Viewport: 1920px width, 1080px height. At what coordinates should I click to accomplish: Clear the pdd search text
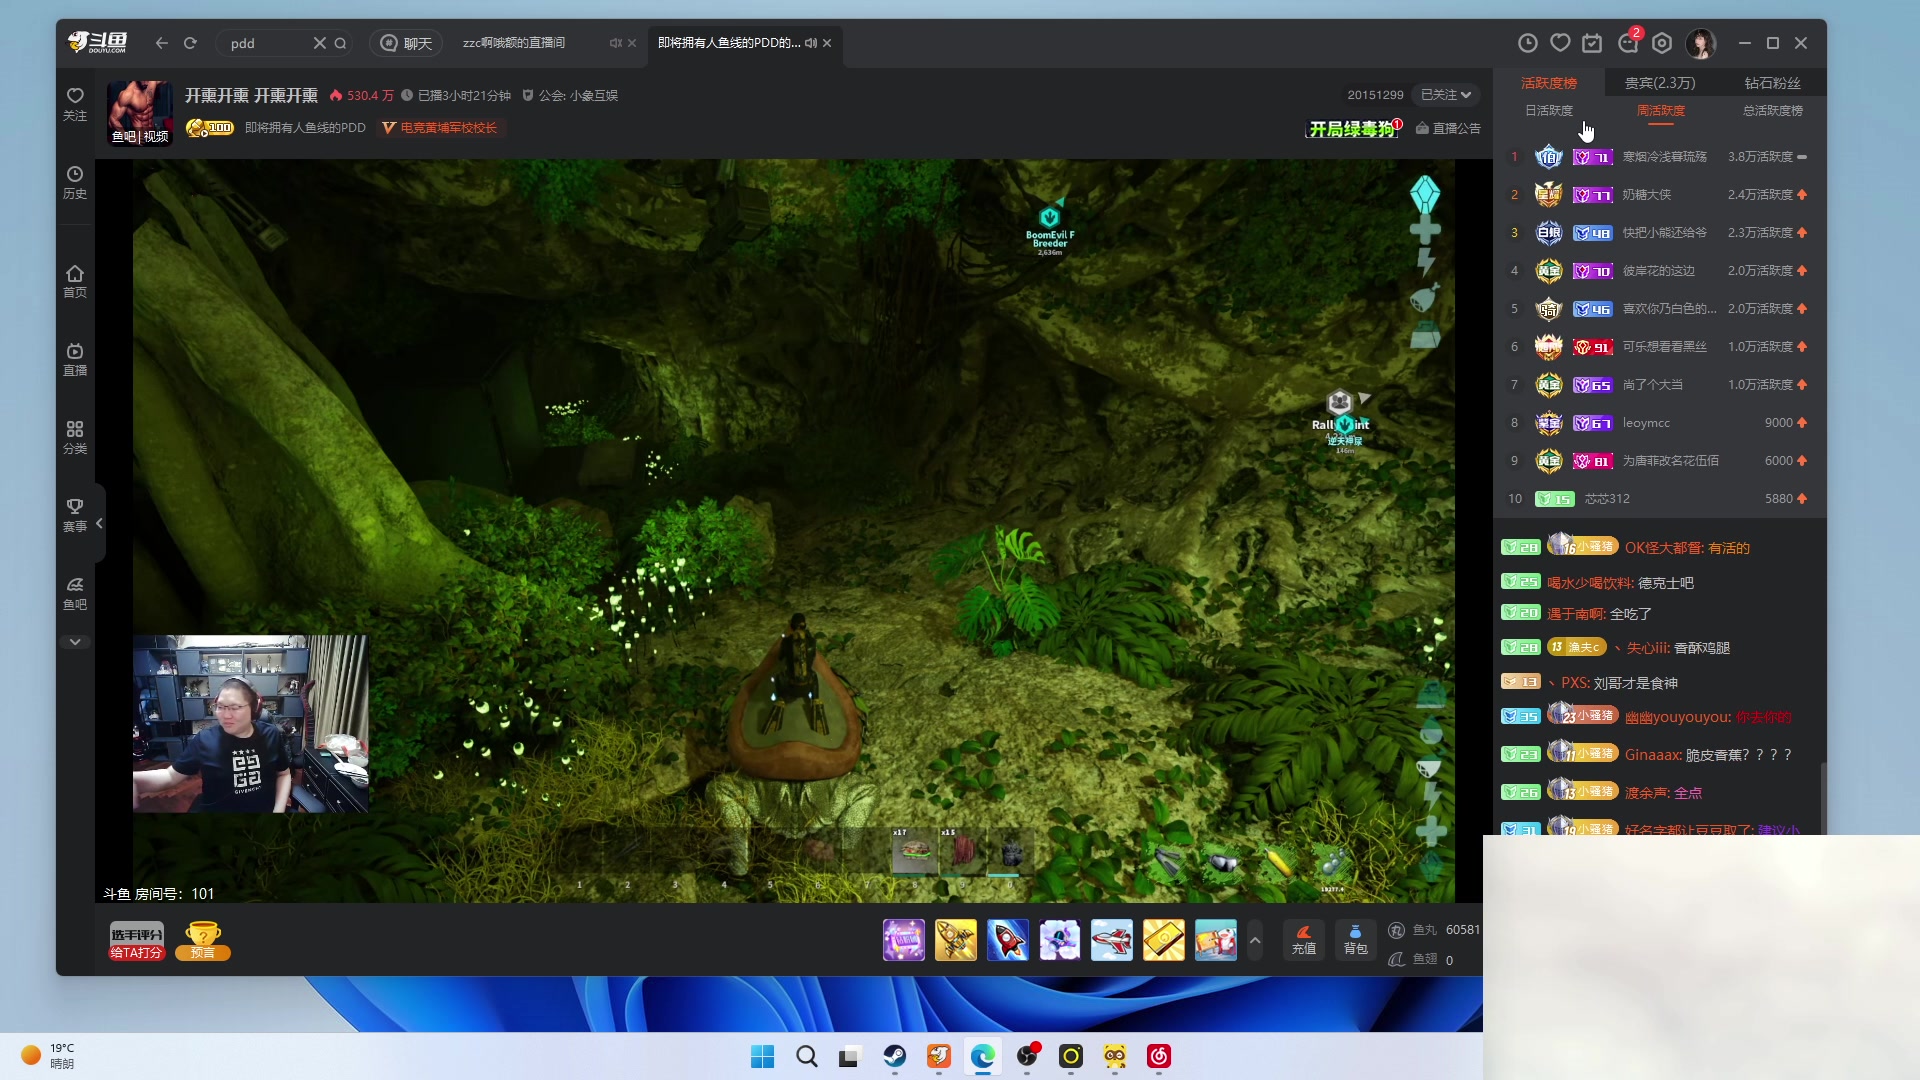(319, 43)
